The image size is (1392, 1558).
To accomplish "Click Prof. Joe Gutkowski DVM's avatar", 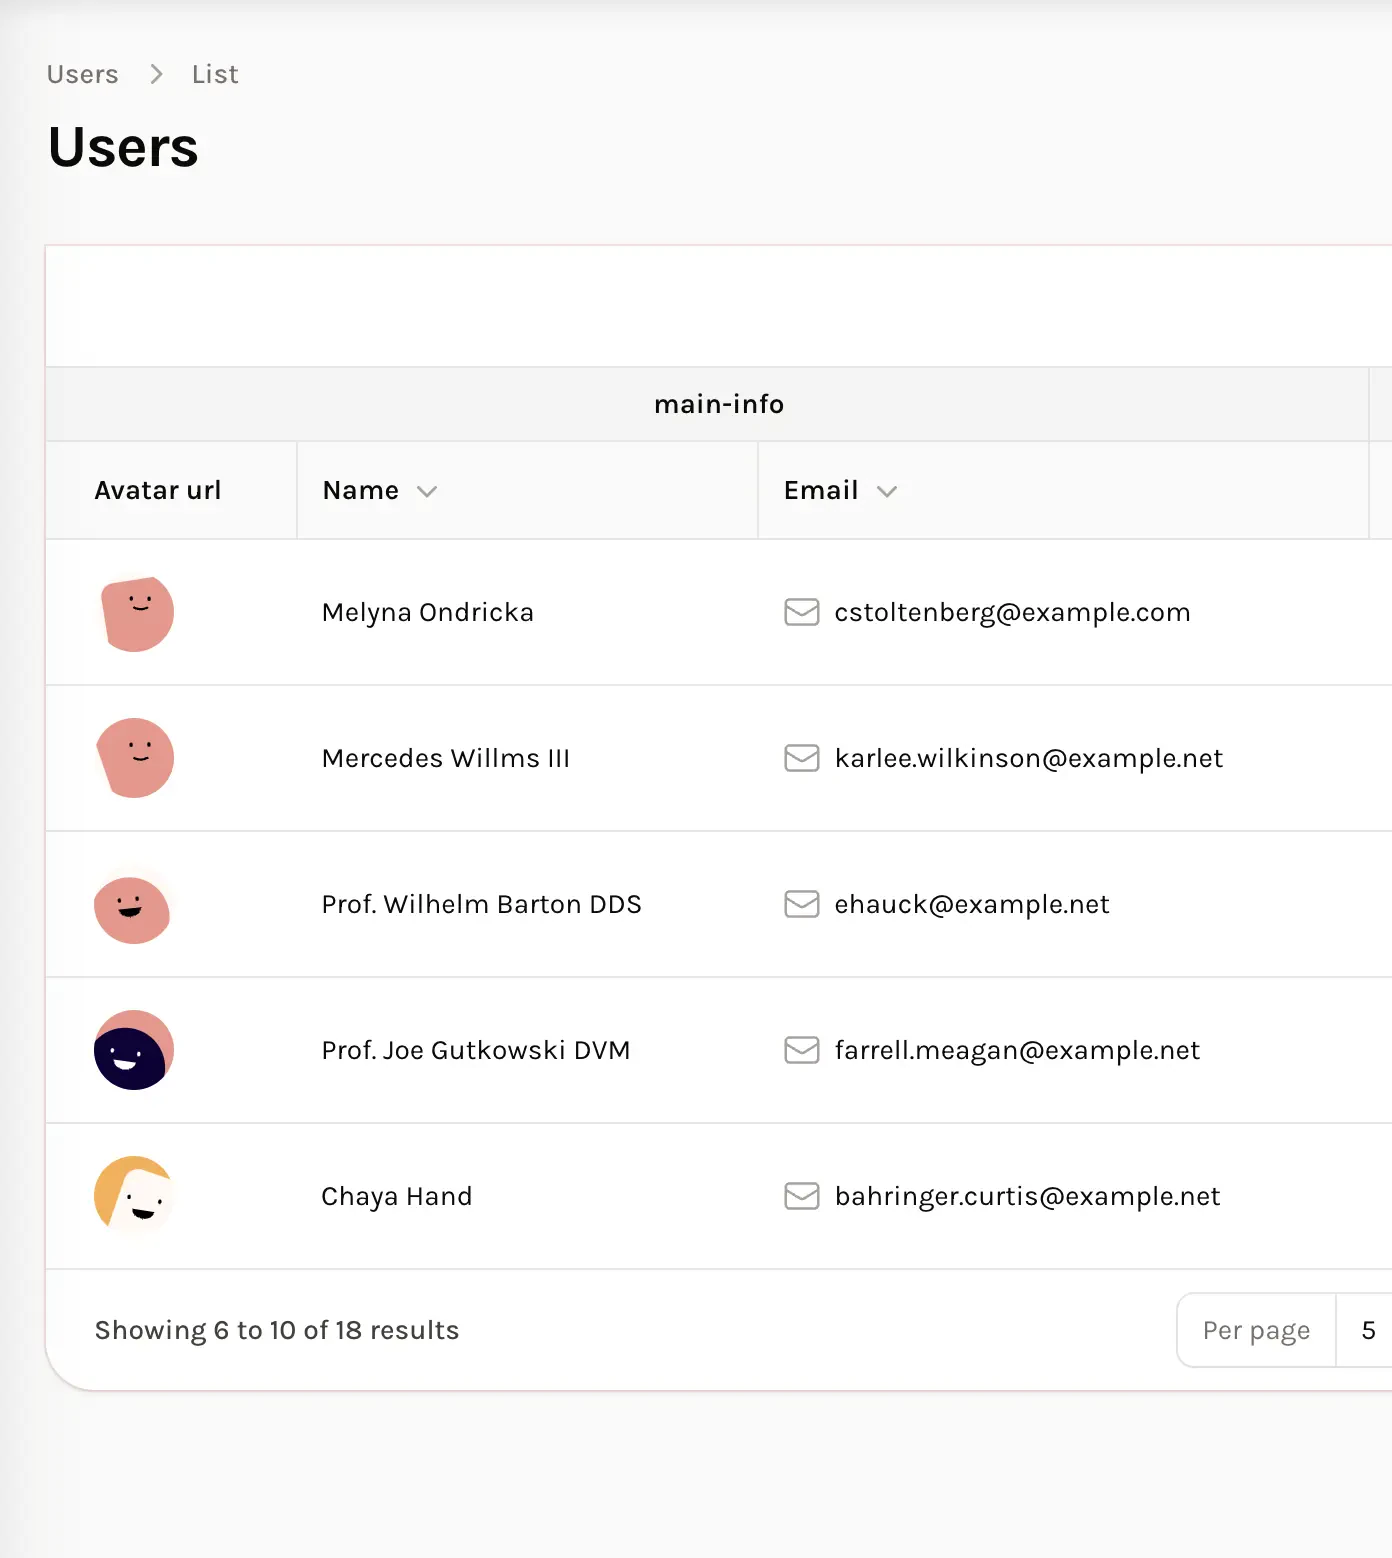I will 134,1050.
